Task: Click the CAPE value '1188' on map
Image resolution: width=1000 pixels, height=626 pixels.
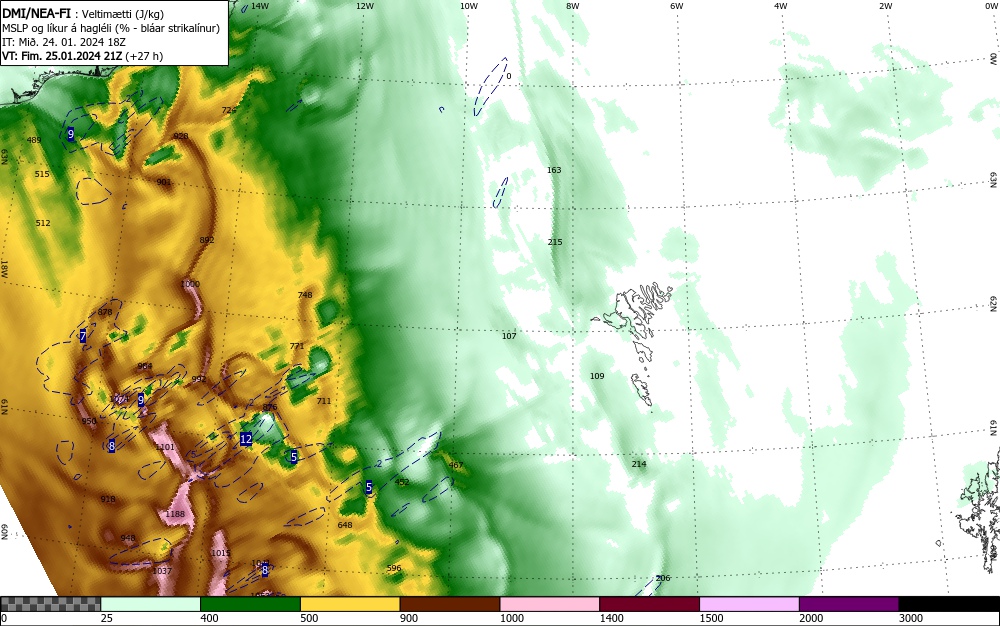Action: (x=175, y=514)
